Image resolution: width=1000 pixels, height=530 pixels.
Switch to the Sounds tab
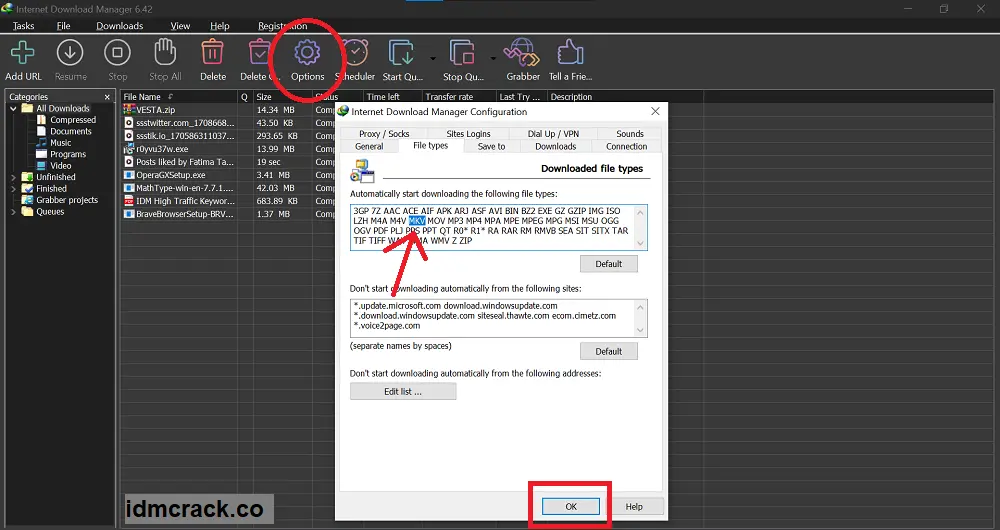click(x=629, y=134)
